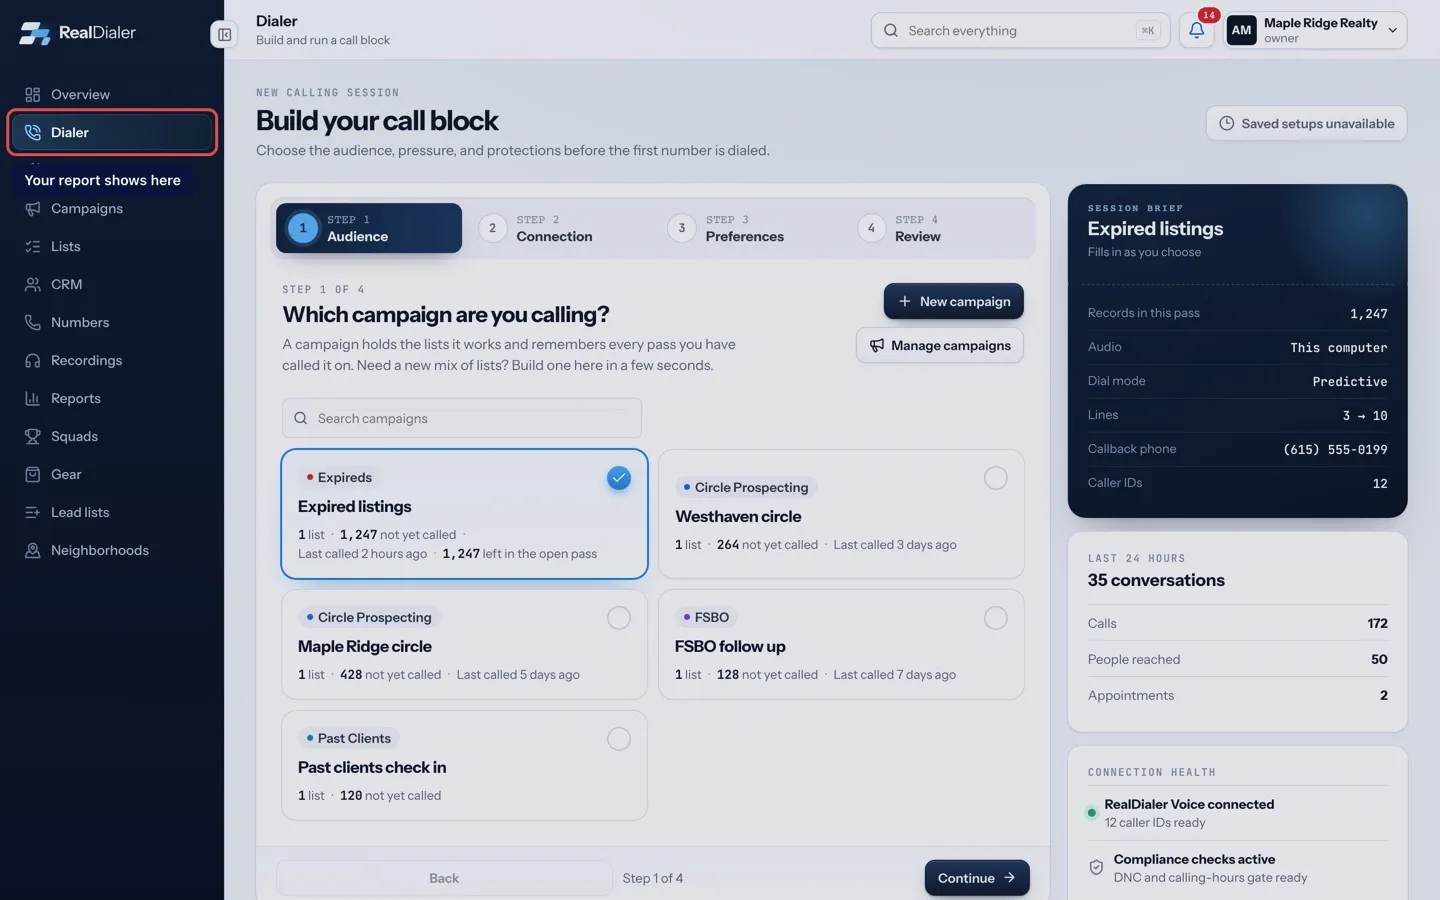
Task: Click callback phone (615) 555-0199
Action: pos(1335,449)
